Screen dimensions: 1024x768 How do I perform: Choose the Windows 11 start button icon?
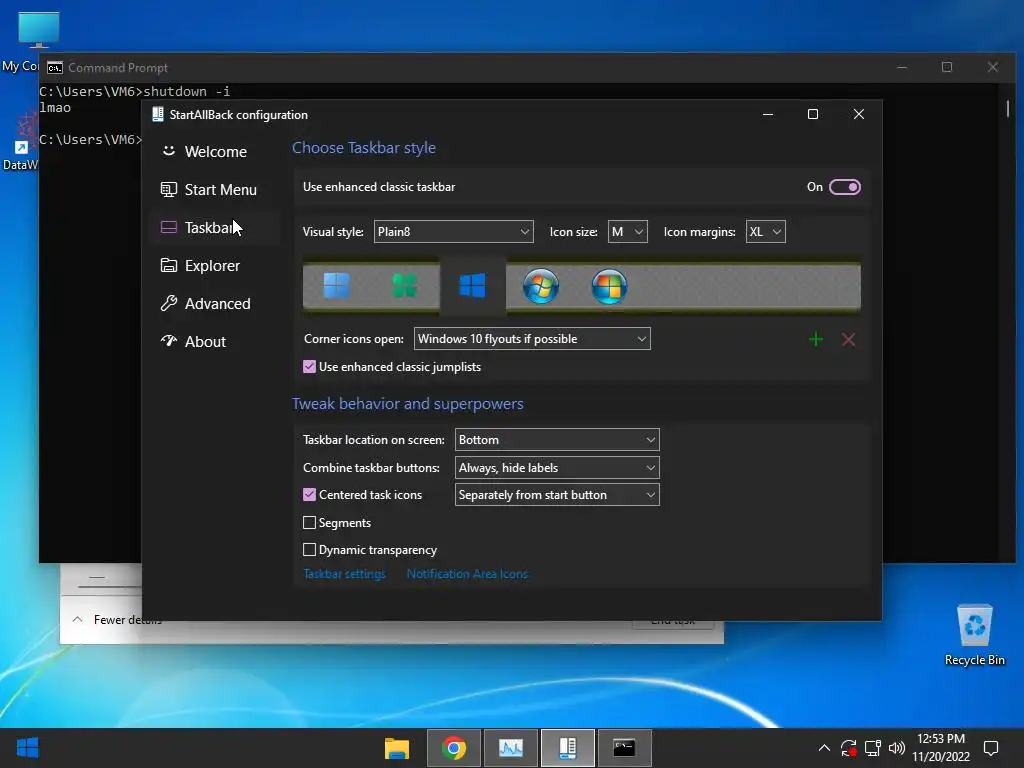pyautogui.click(x=336, y=285)
